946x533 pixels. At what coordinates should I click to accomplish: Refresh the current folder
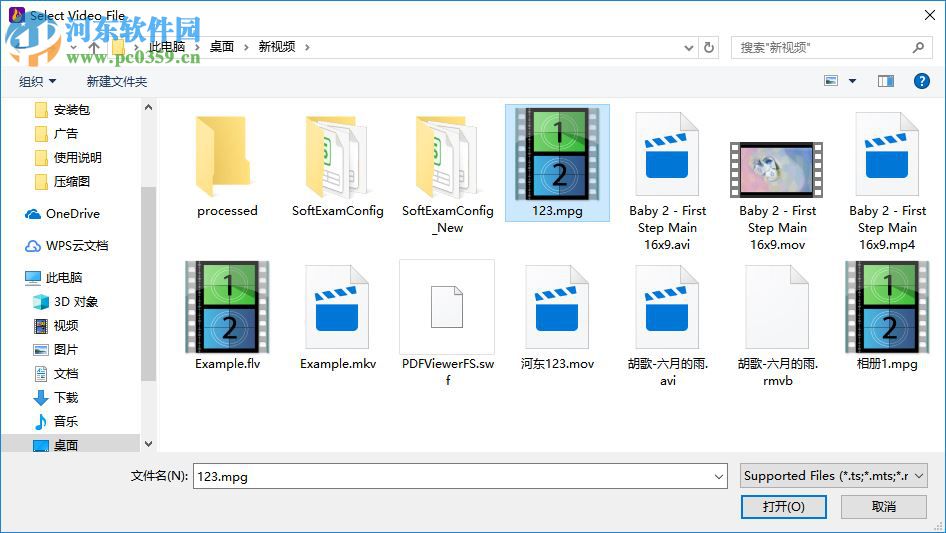click(x=709, y=47)
